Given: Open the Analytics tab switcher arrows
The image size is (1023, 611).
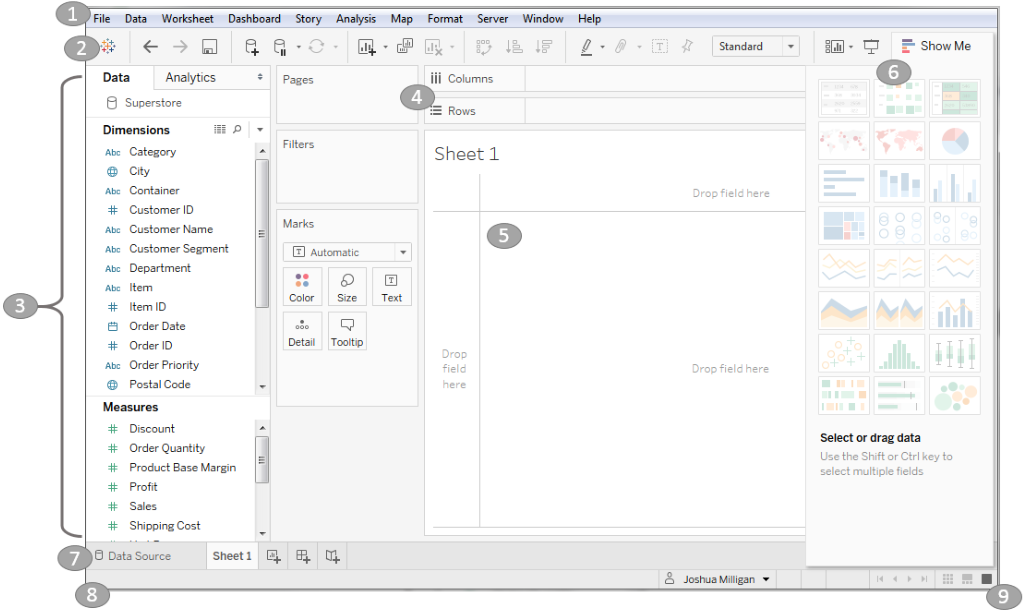Looking at the screenshot, I should point(260,77).
